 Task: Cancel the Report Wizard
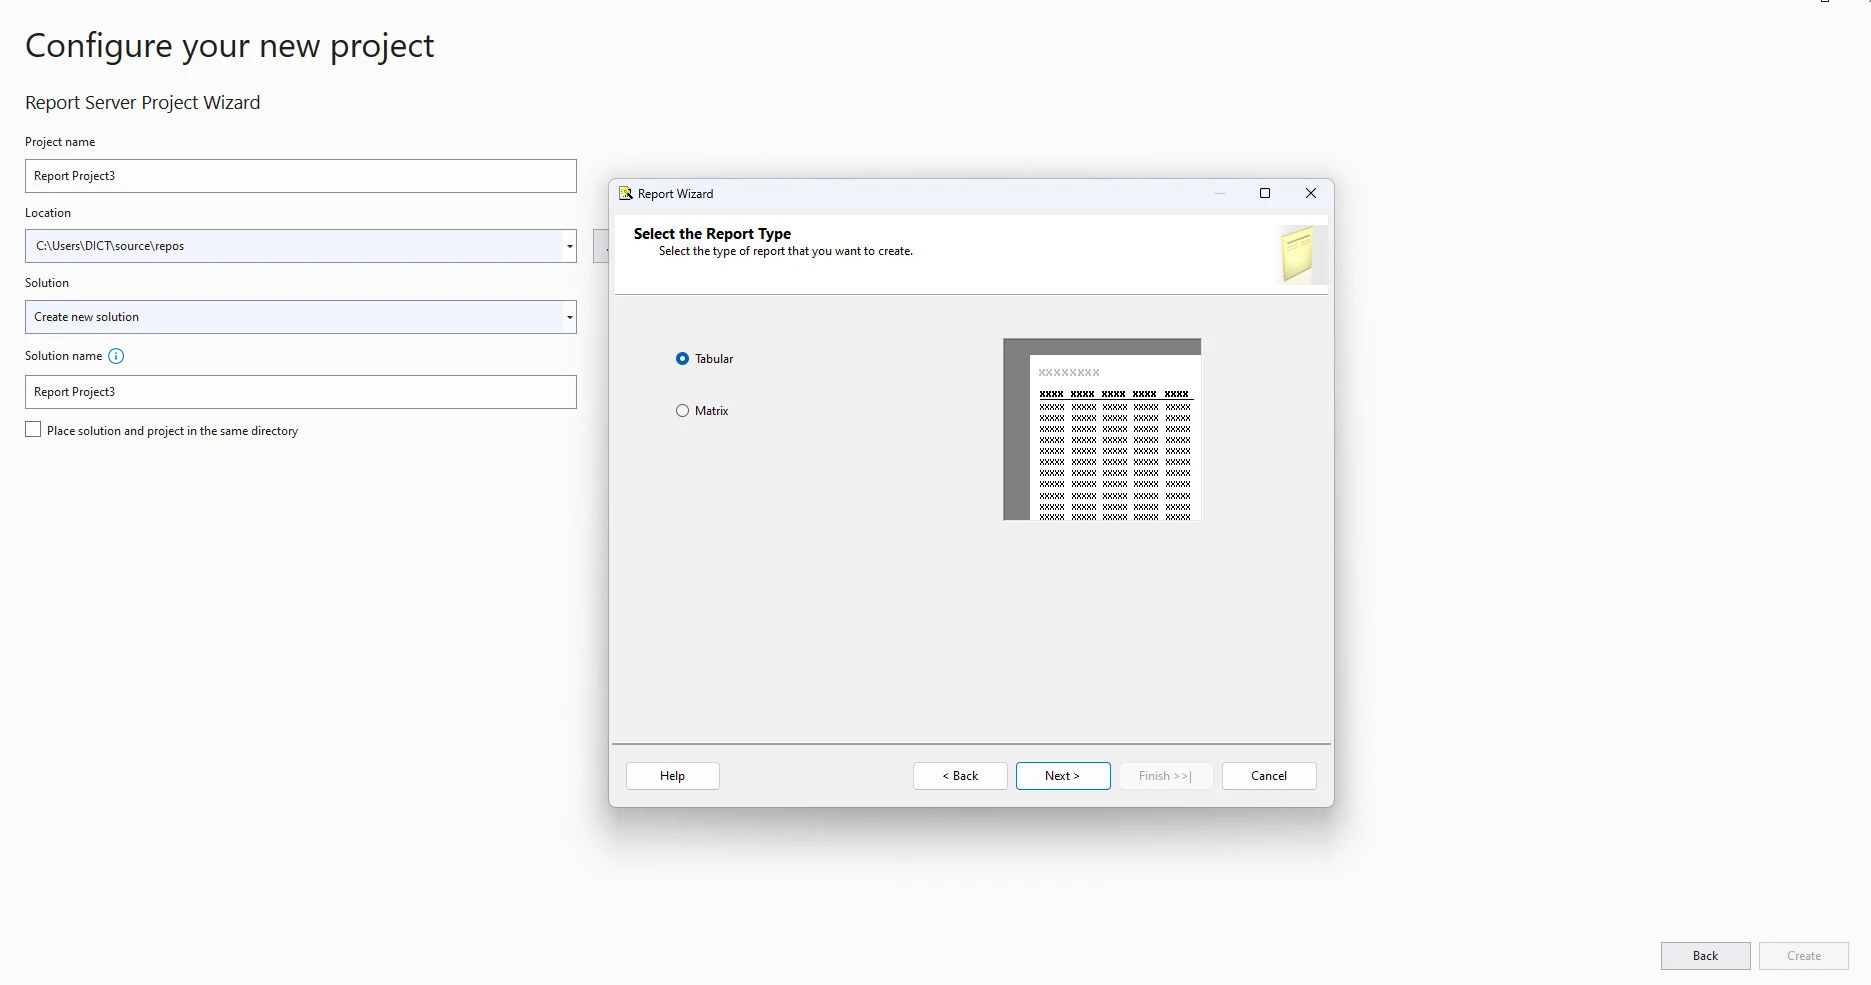(x=1268, y=776)
